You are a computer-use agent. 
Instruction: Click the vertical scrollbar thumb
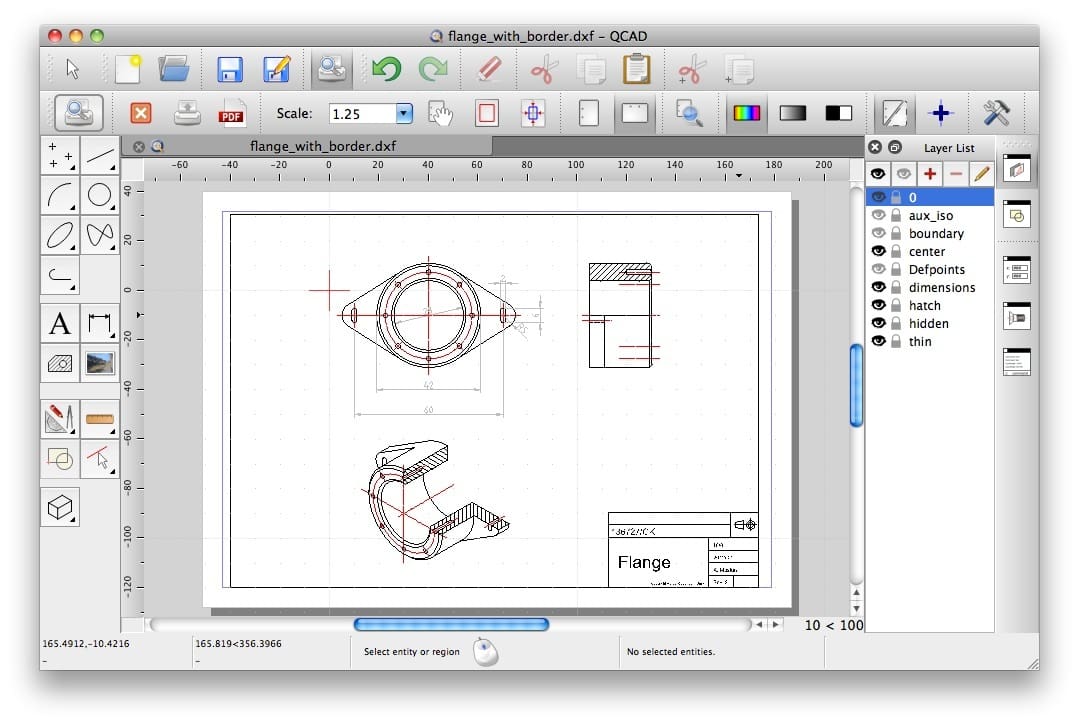click(856, 385)
